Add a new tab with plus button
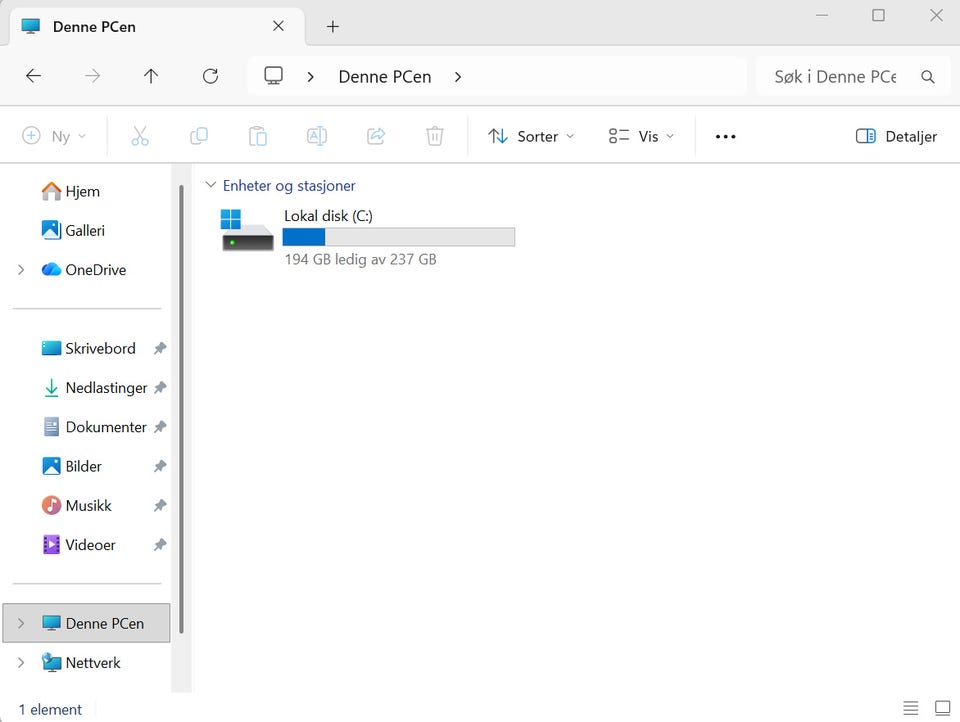Screen dimensions: 960x722 pos(333,26)
